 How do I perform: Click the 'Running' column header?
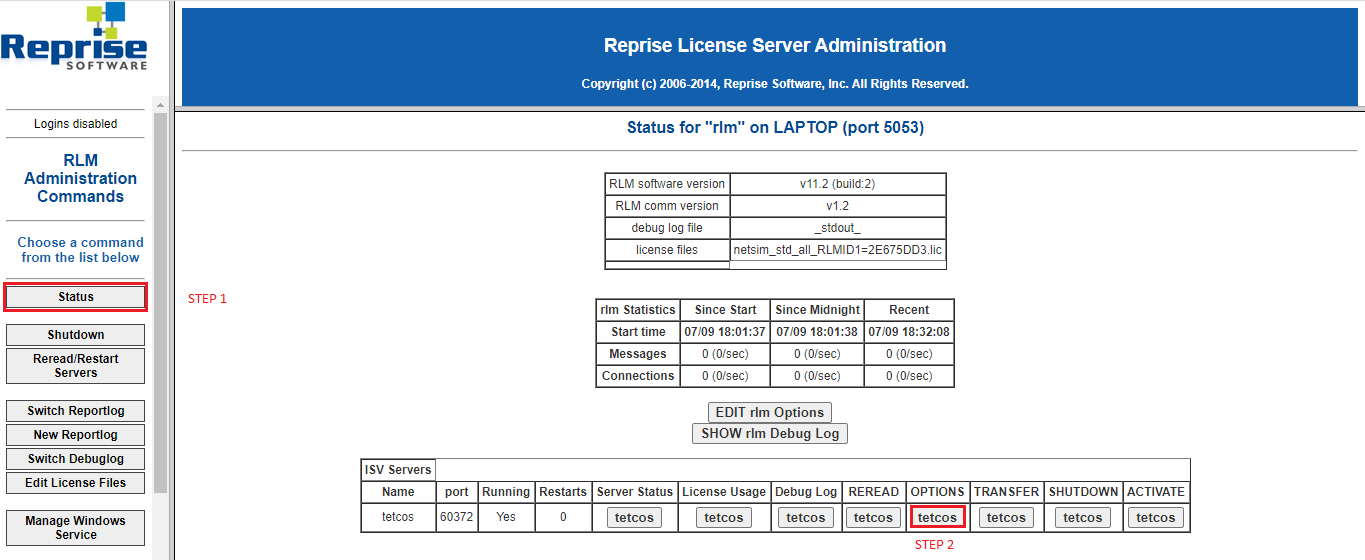click(x=506, y=492)
